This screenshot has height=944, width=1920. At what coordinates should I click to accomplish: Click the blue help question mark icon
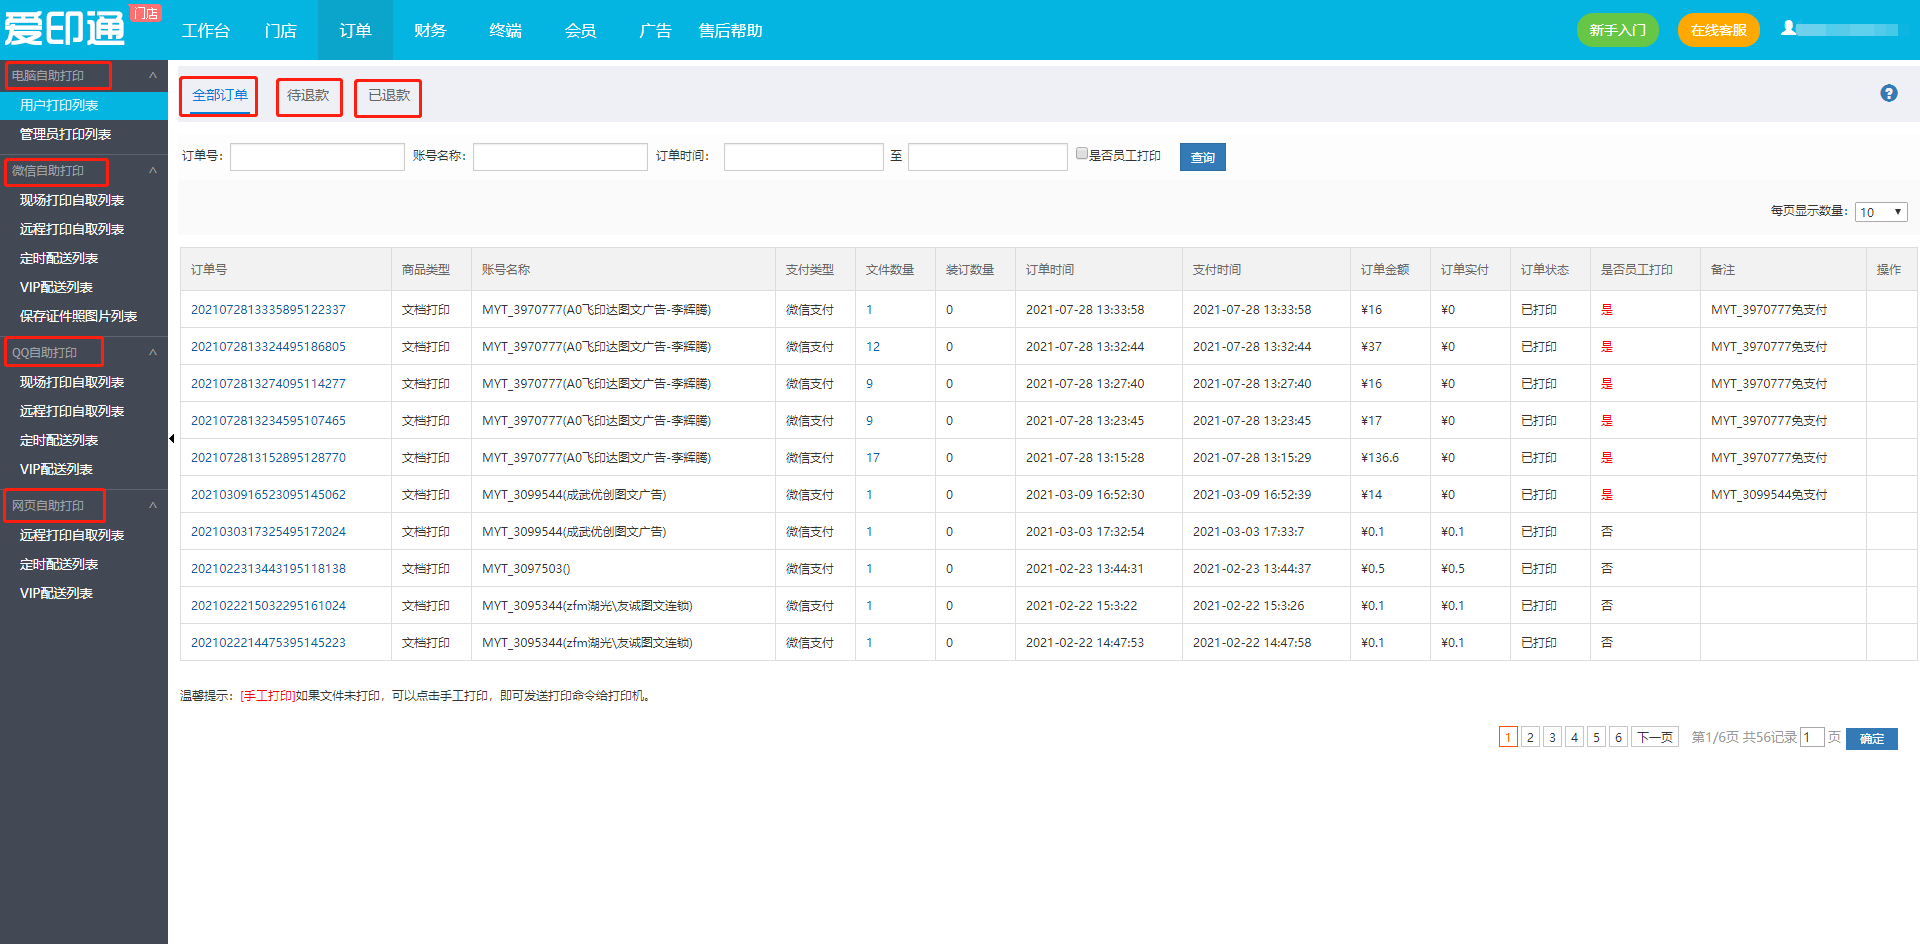coord(1888,93)
